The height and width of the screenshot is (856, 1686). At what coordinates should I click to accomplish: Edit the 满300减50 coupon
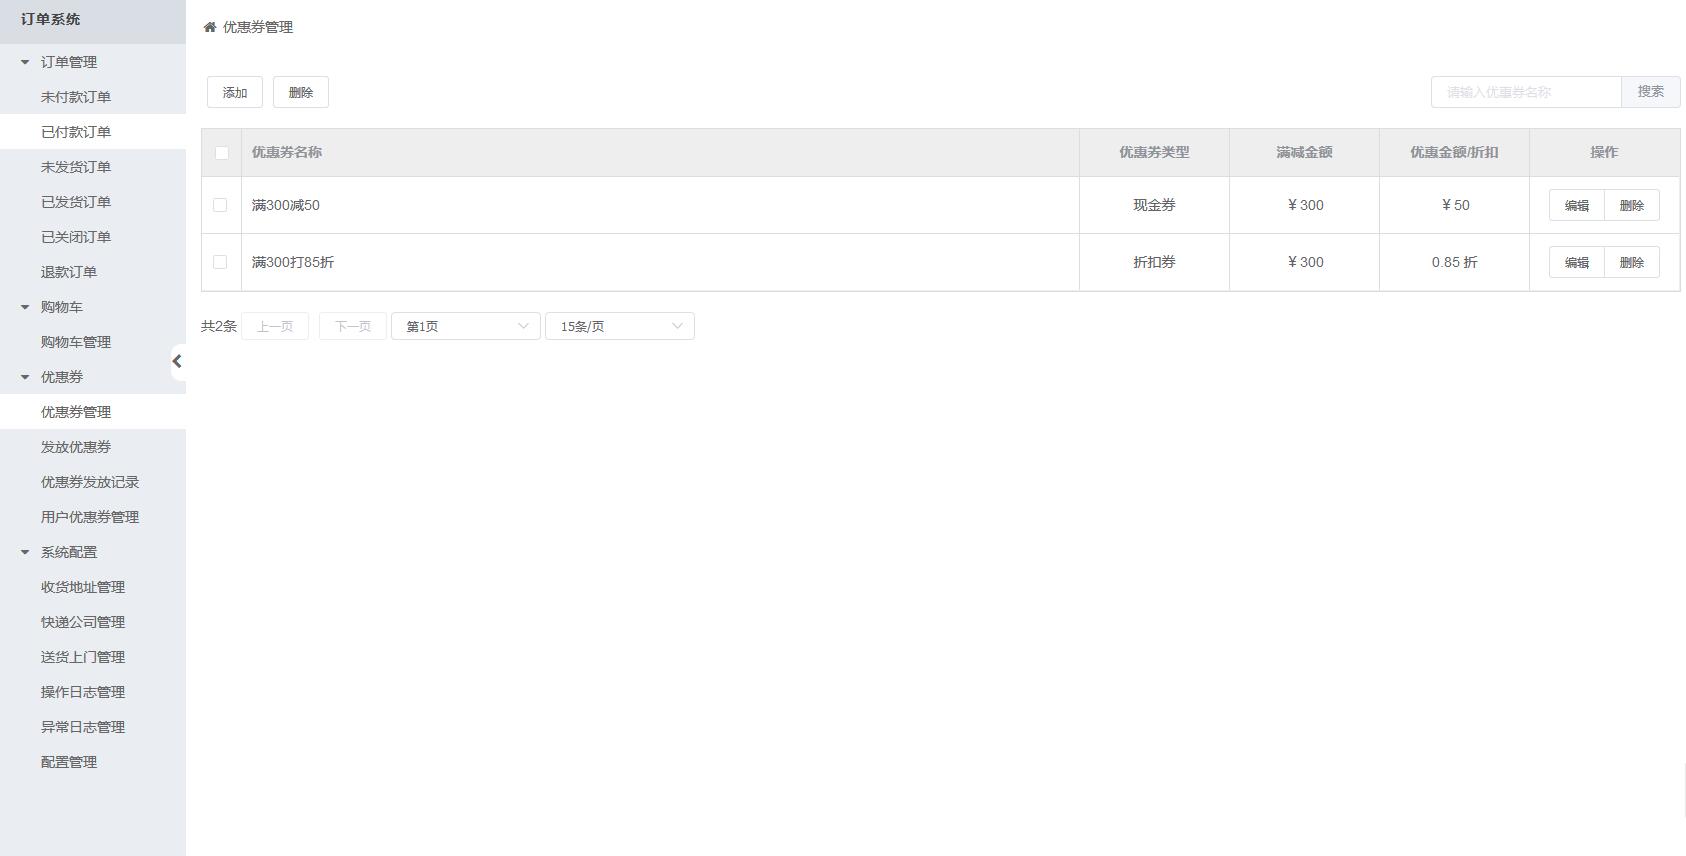point(1577,205)
